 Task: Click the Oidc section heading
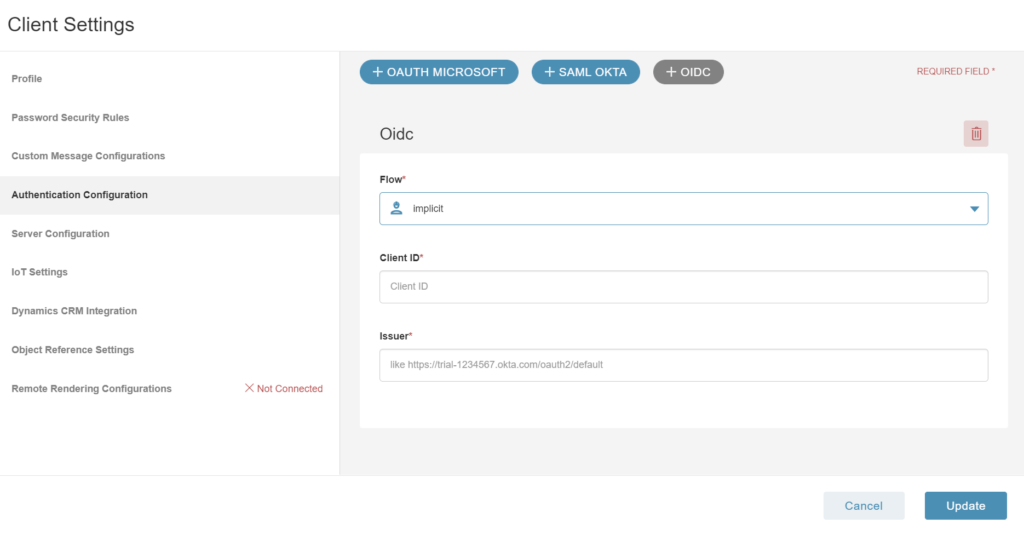coord(396,134)
